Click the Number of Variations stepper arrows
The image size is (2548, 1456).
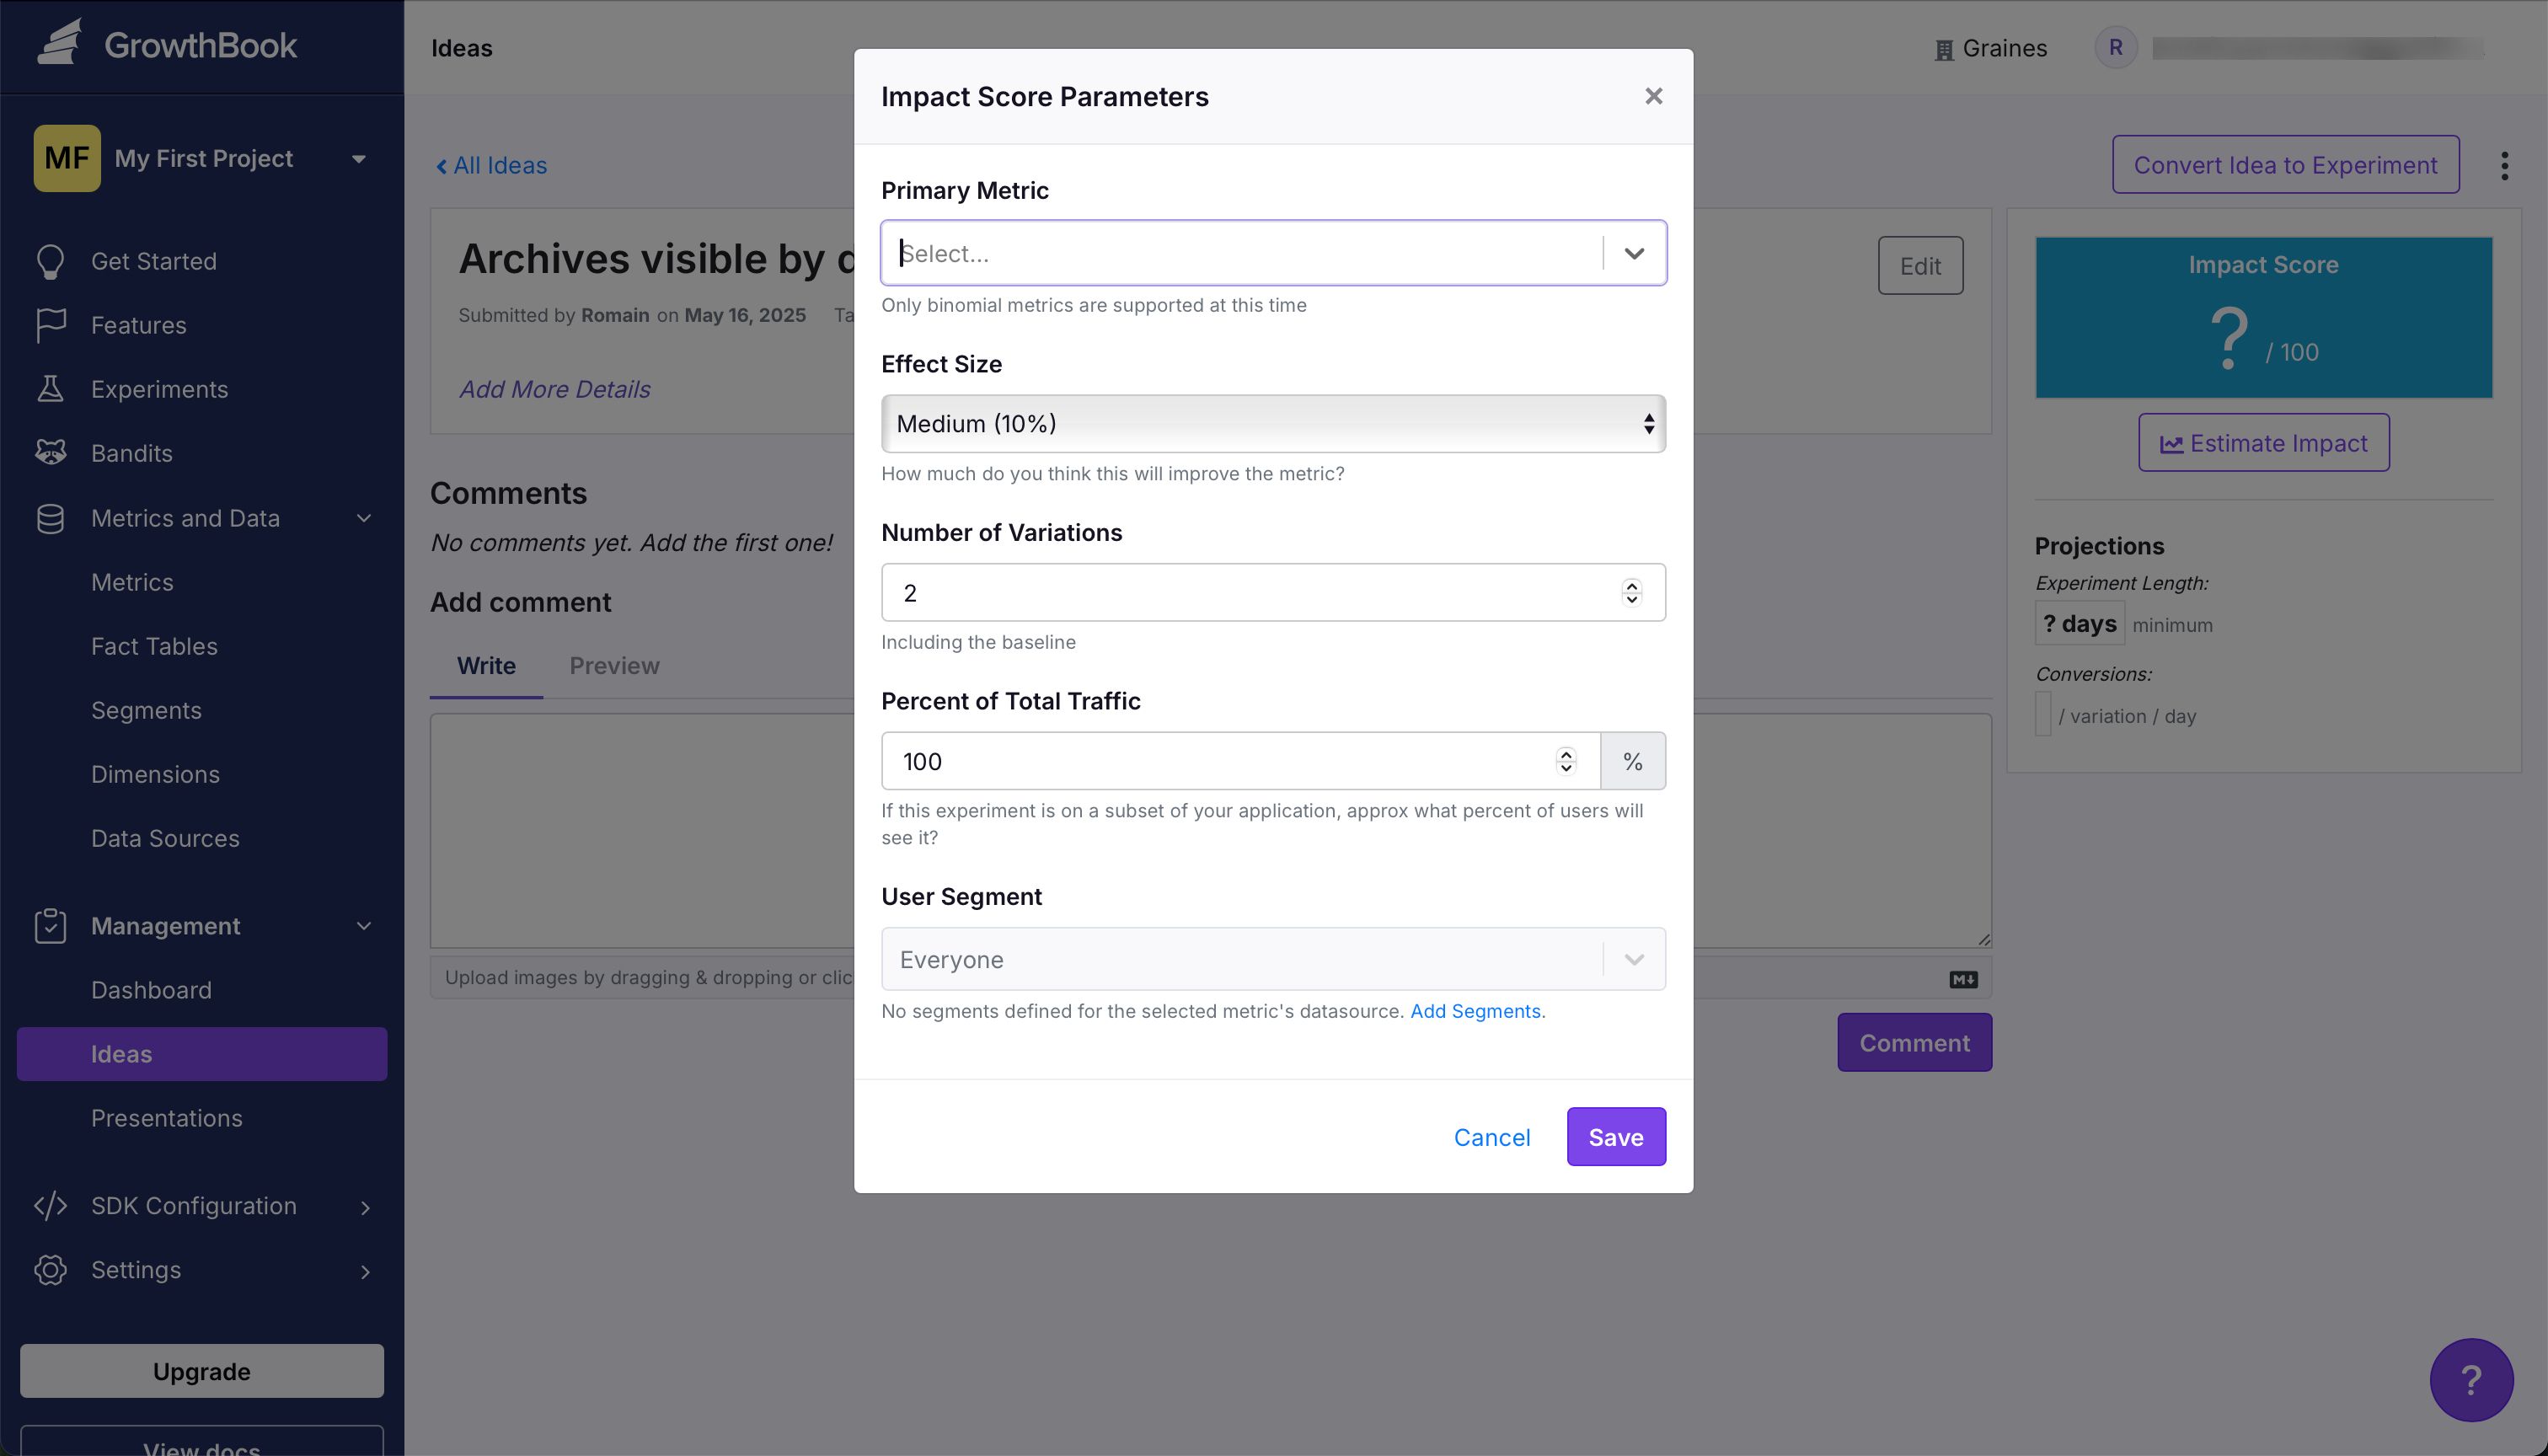pyautogui.click(x=1632, y=593)
